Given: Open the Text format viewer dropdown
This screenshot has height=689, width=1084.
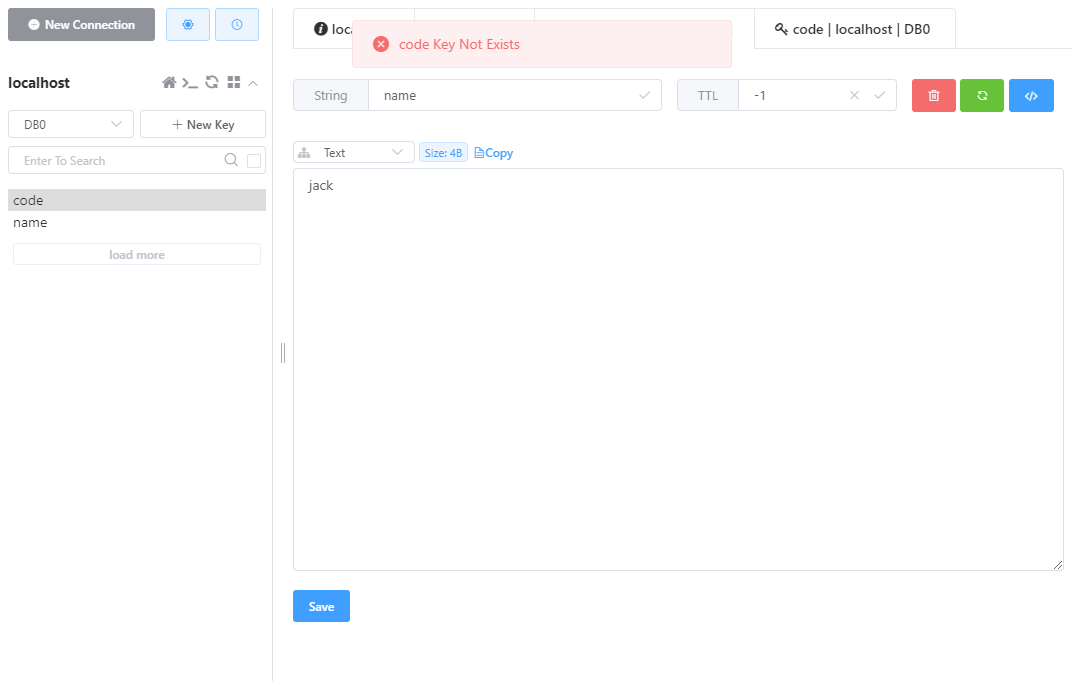Looking at the screenshot, I should click(x=354, y=153).
